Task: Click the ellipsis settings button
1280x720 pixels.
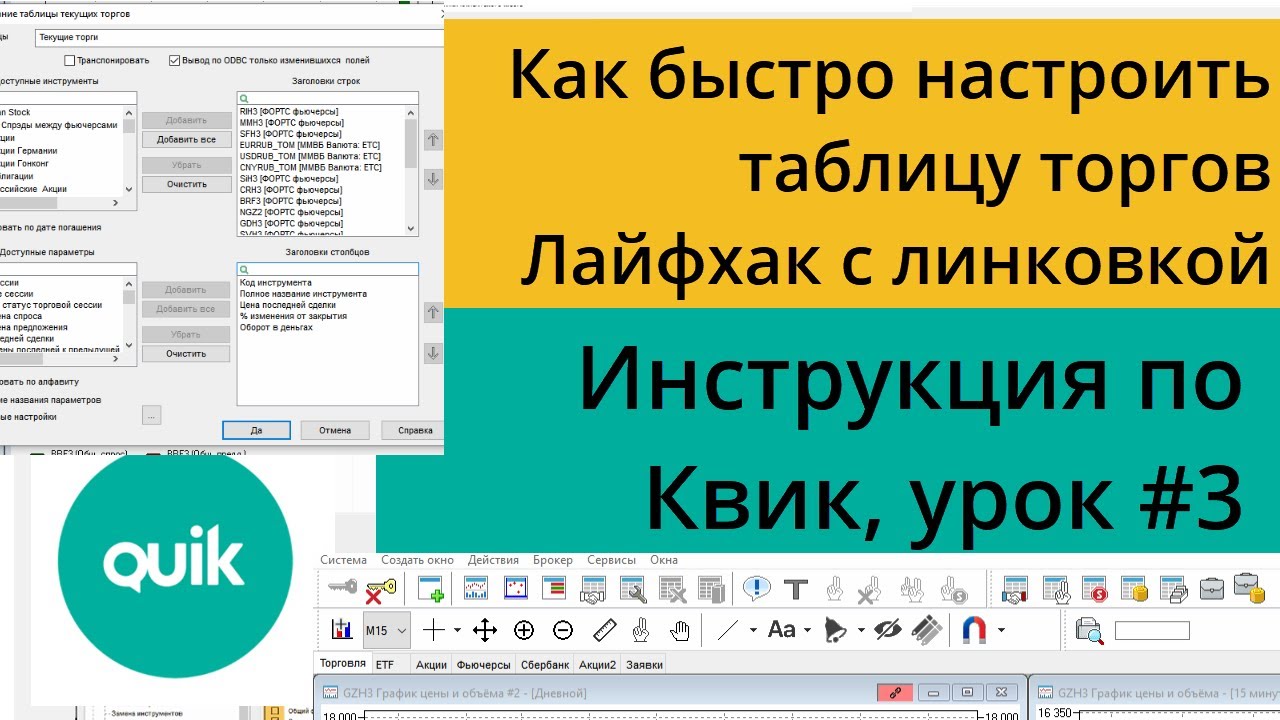Action: pyautogui.click(x=151, y=414)
